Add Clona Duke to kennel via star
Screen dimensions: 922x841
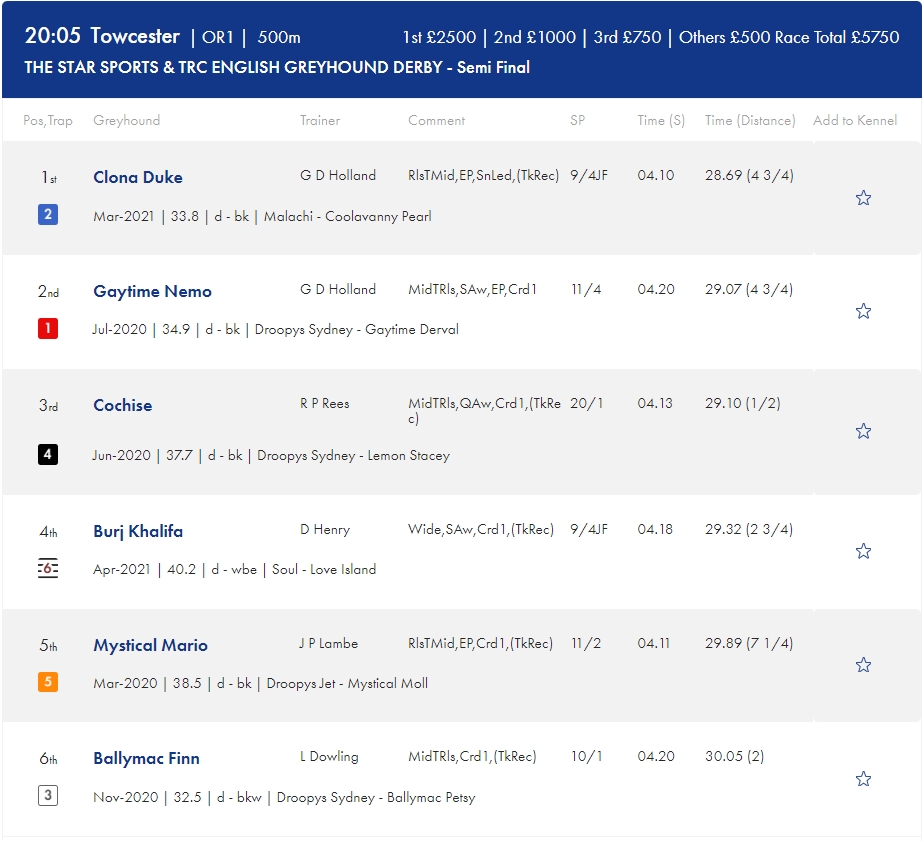863,198
